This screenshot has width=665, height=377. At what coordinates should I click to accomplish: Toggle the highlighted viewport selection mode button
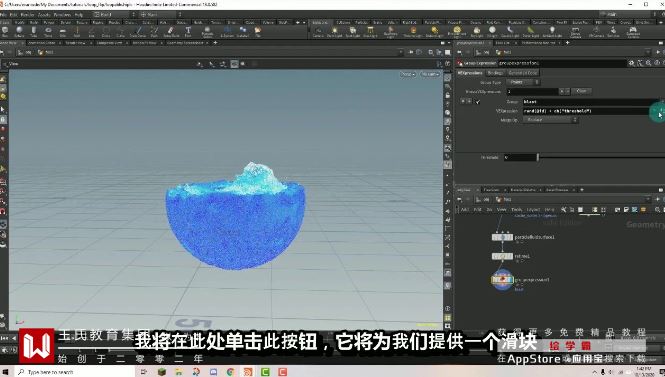(x=234, y=64)
